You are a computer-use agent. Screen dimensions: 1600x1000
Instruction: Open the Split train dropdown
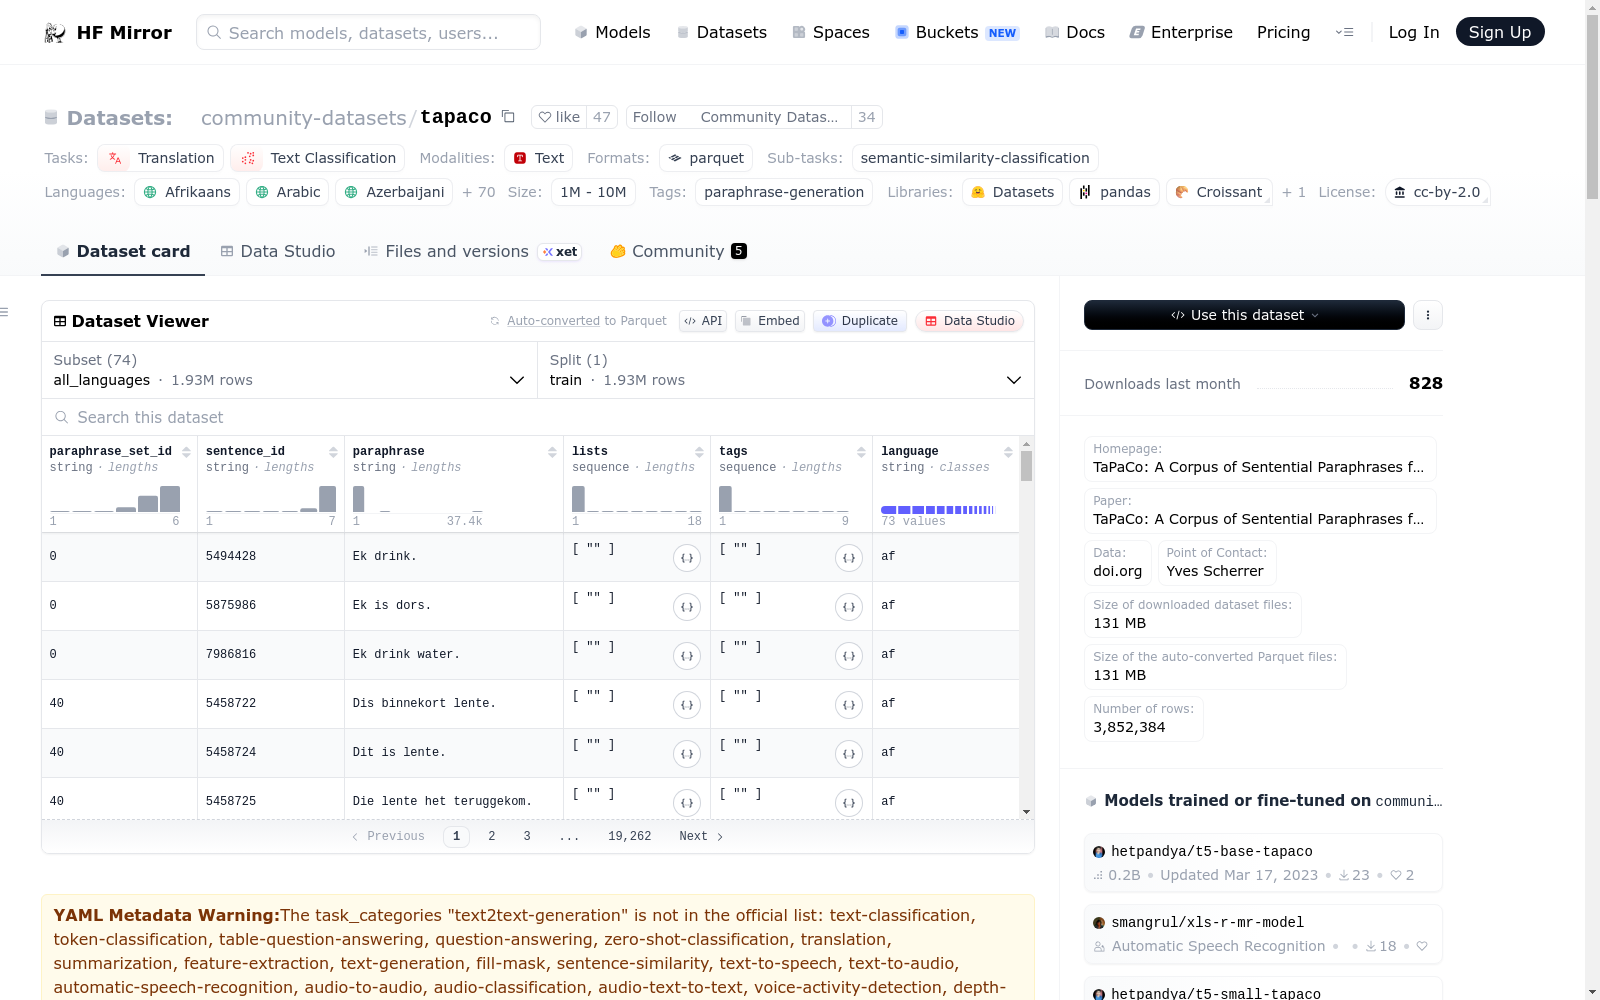pos(786,370)
